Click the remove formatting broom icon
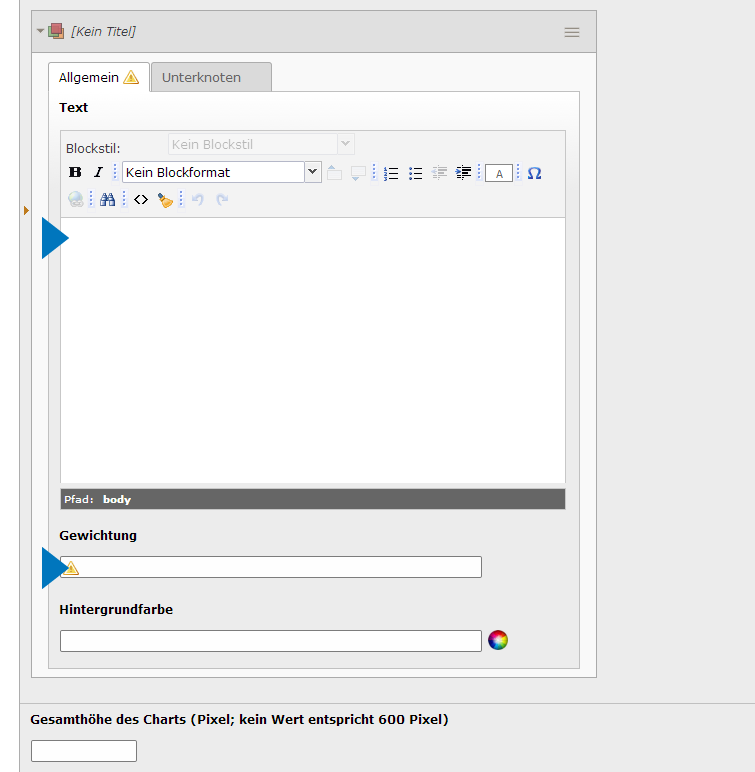The height and width of the screenshot is (772, 755). click(165, 200)
